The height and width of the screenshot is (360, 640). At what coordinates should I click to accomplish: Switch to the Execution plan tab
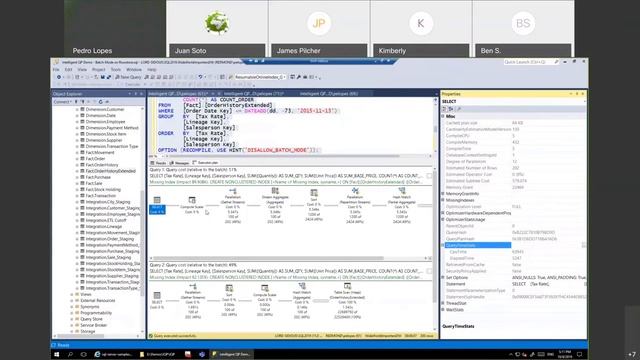click(x=206, y=163)
